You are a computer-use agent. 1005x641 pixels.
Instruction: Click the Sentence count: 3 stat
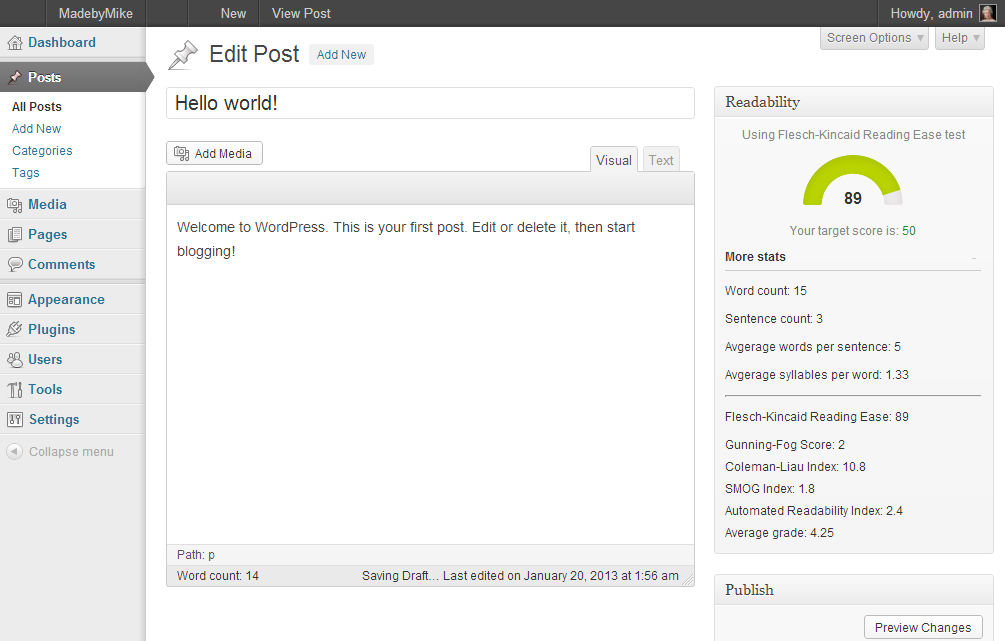(x=774, y=319)
